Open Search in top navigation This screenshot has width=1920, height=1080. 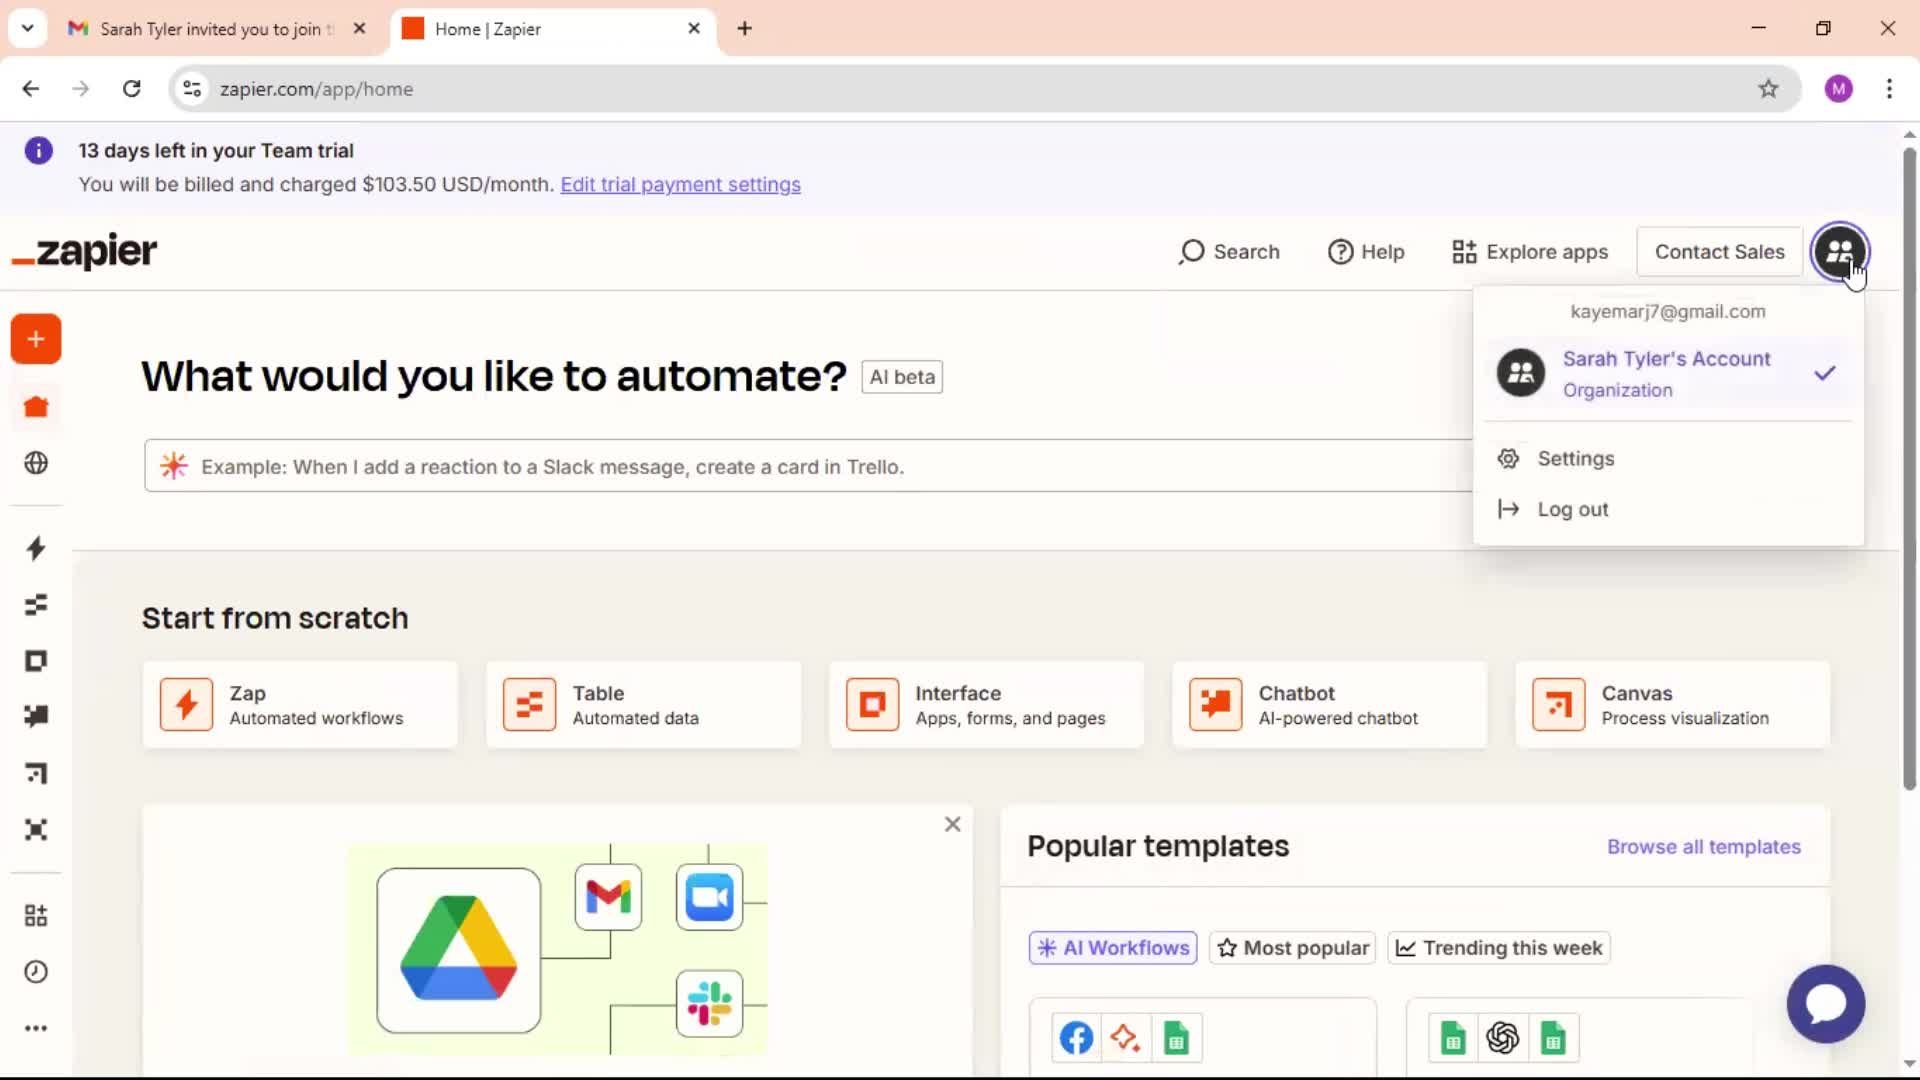pyautogui.click(x=1229, y=252)
